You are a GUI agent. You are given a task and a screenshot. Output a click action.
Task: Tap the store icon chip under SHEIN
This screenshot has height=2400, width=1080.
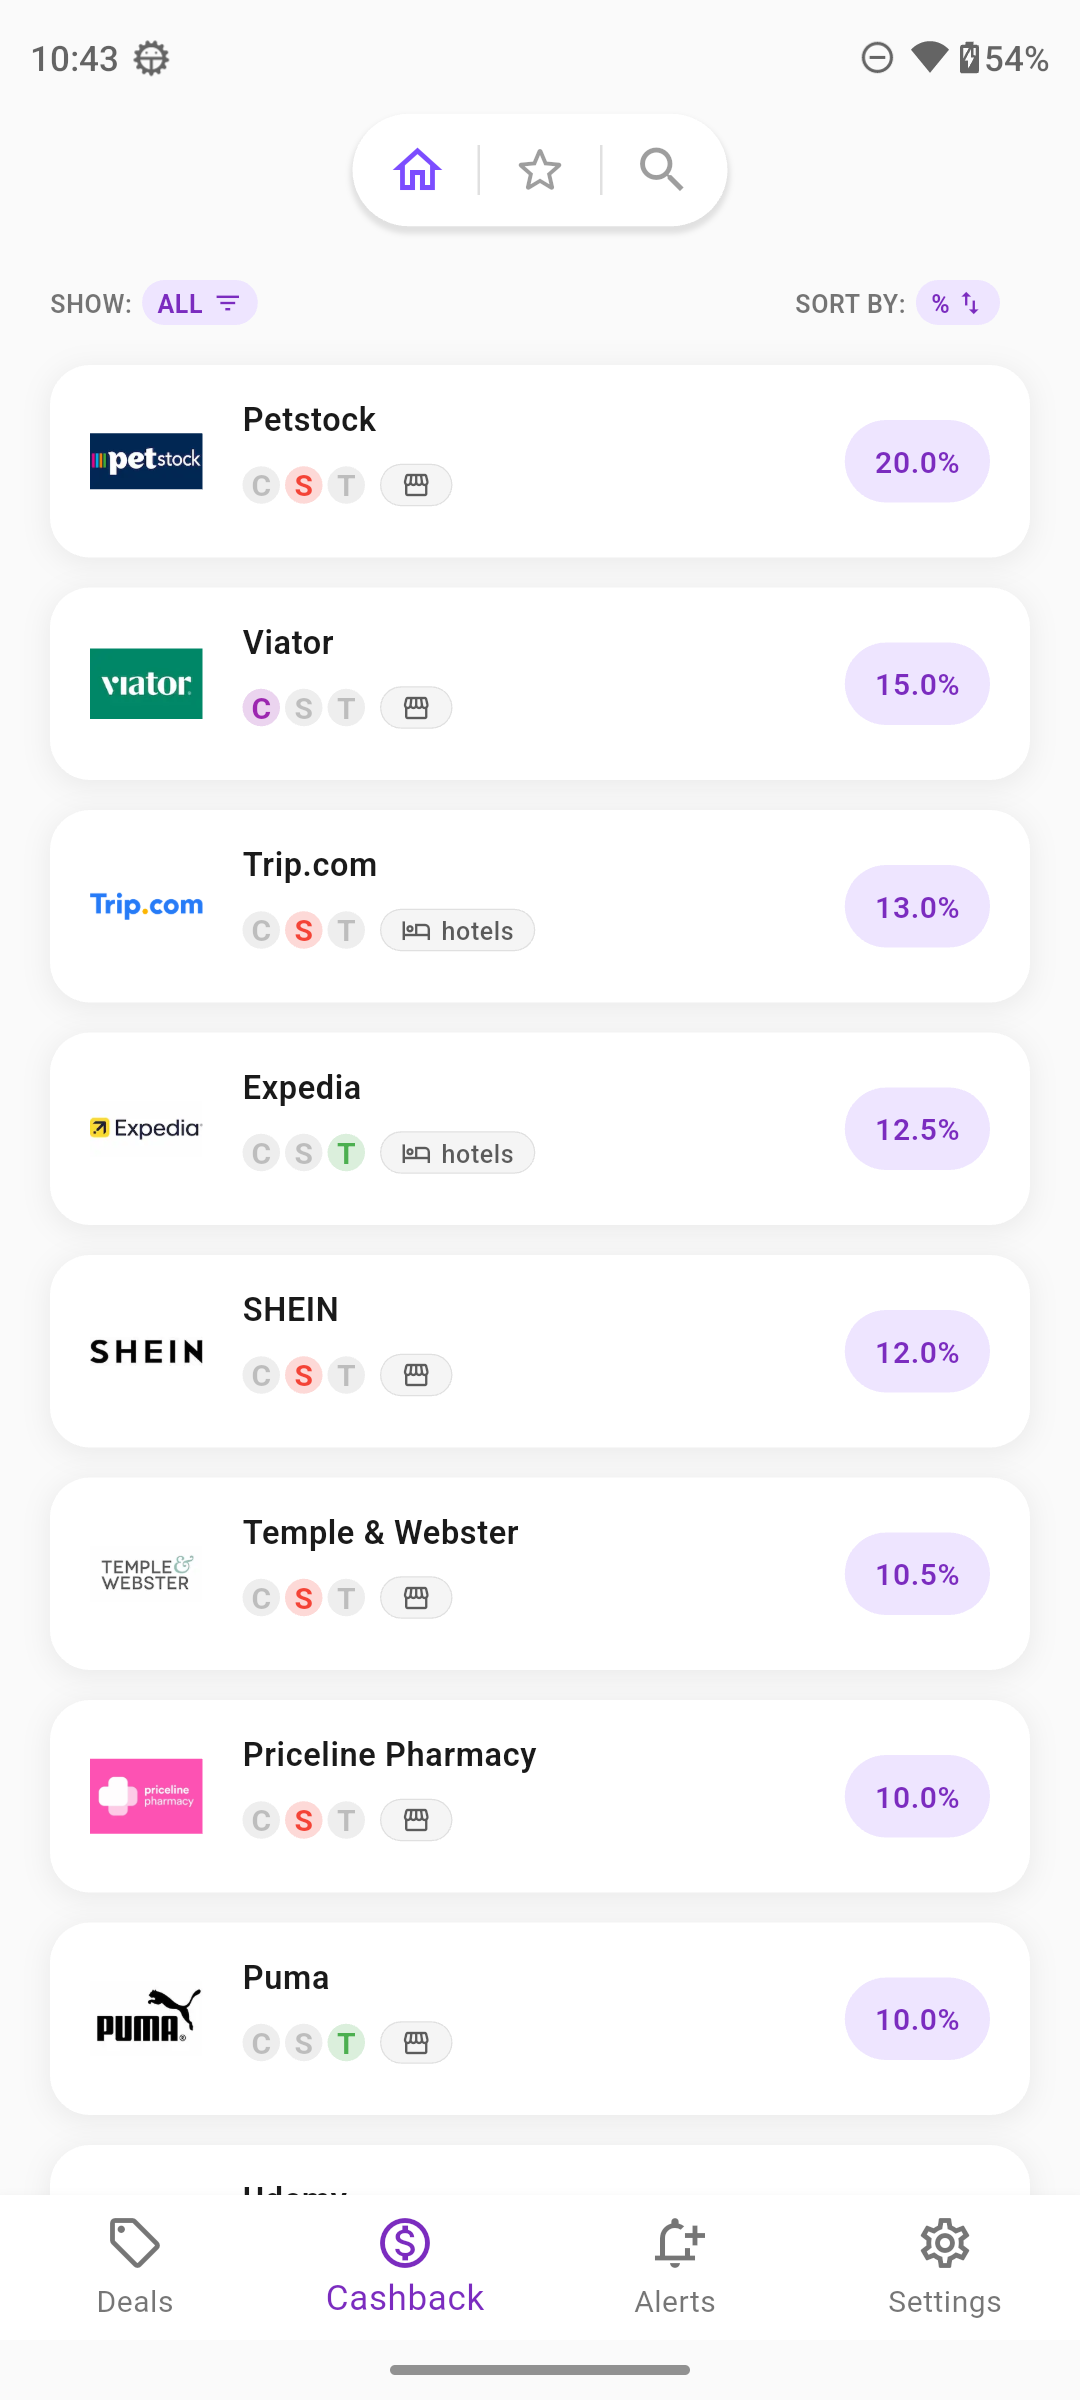tap(416, 1375)
